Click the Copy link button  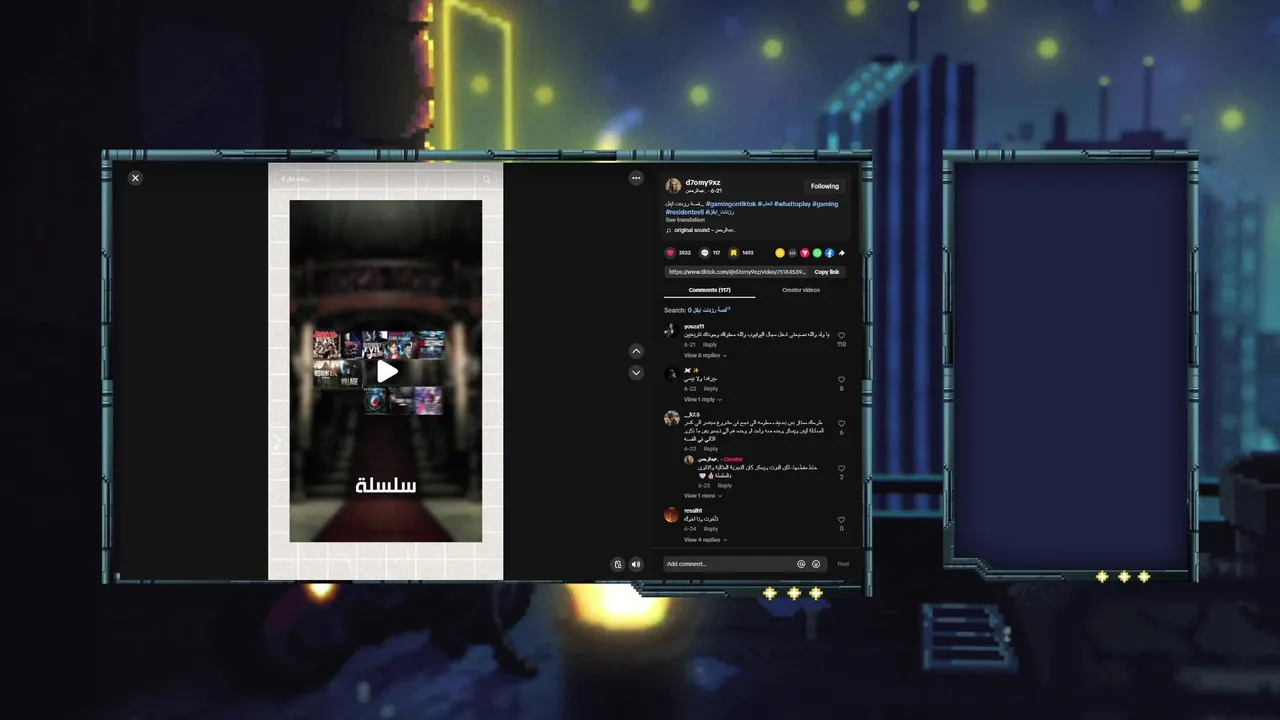[x=827, y=272]
